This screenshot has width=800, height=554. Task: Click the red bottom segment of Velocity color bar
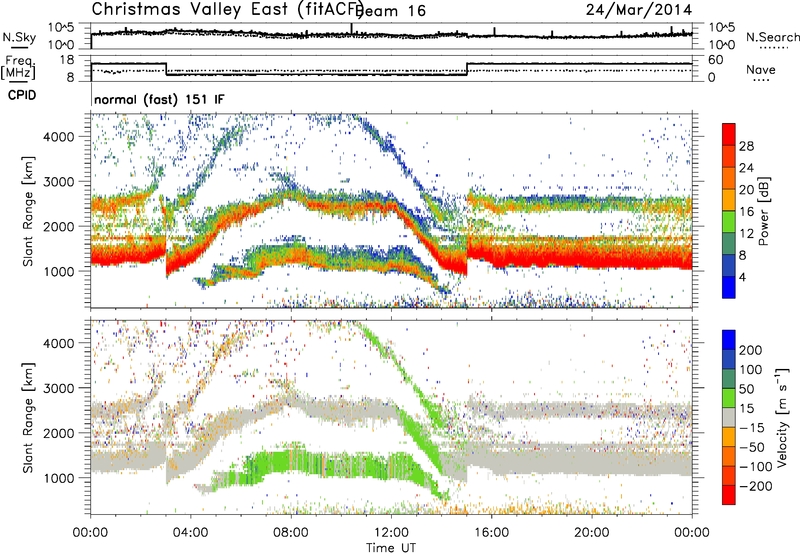729,495
